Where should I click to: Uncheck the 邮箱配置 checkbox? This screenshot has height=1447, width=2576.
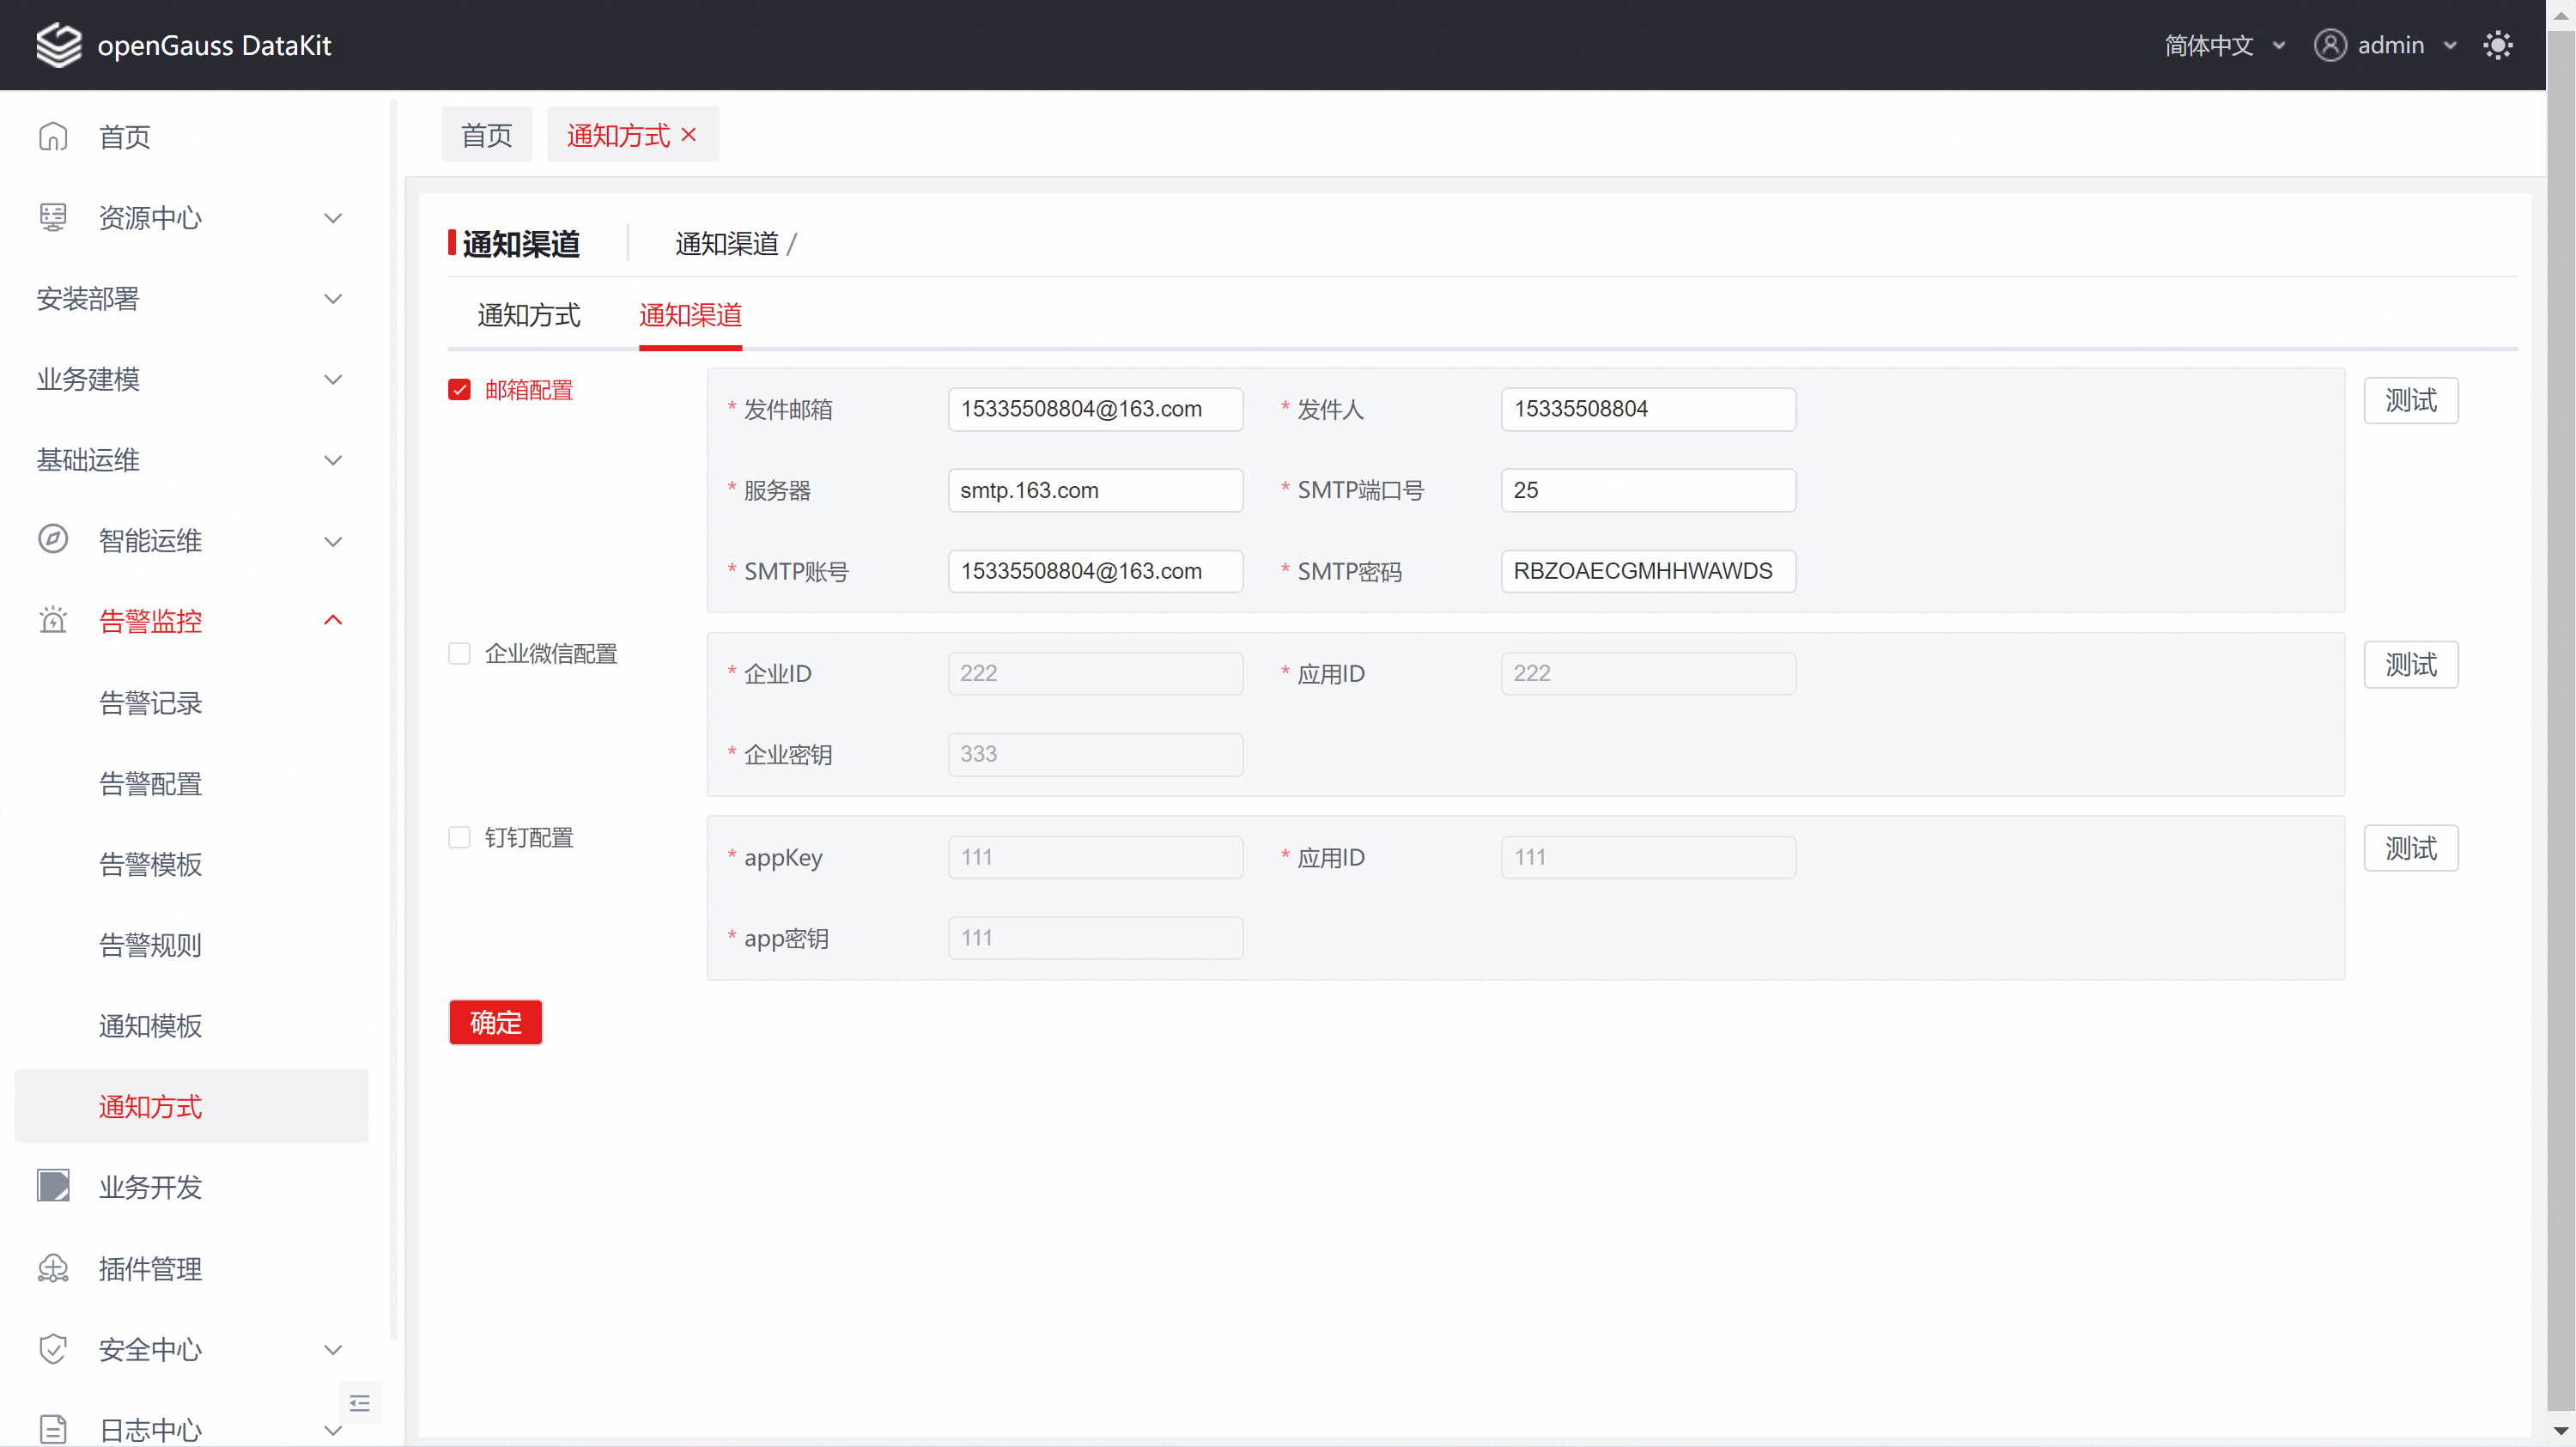pyautogui.click(x=459, y=390)
